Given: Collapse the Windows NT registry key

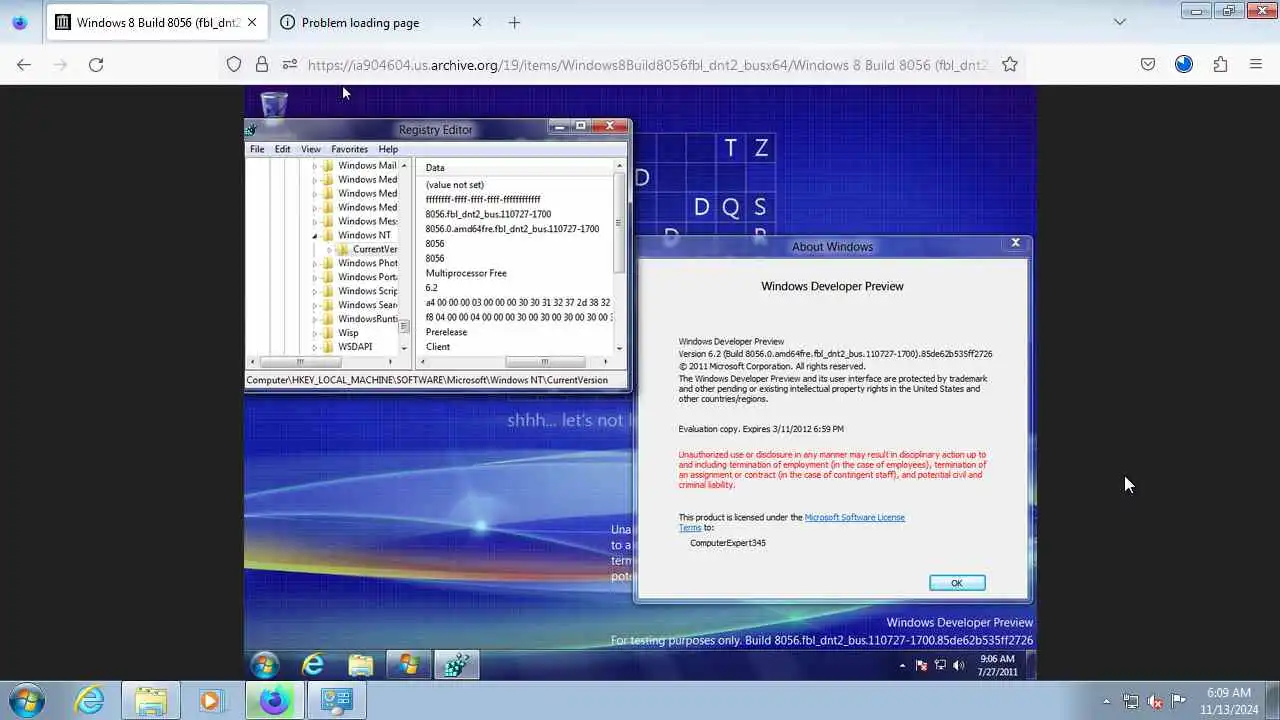Looking at the screenshot, I should tap(315, 236).
